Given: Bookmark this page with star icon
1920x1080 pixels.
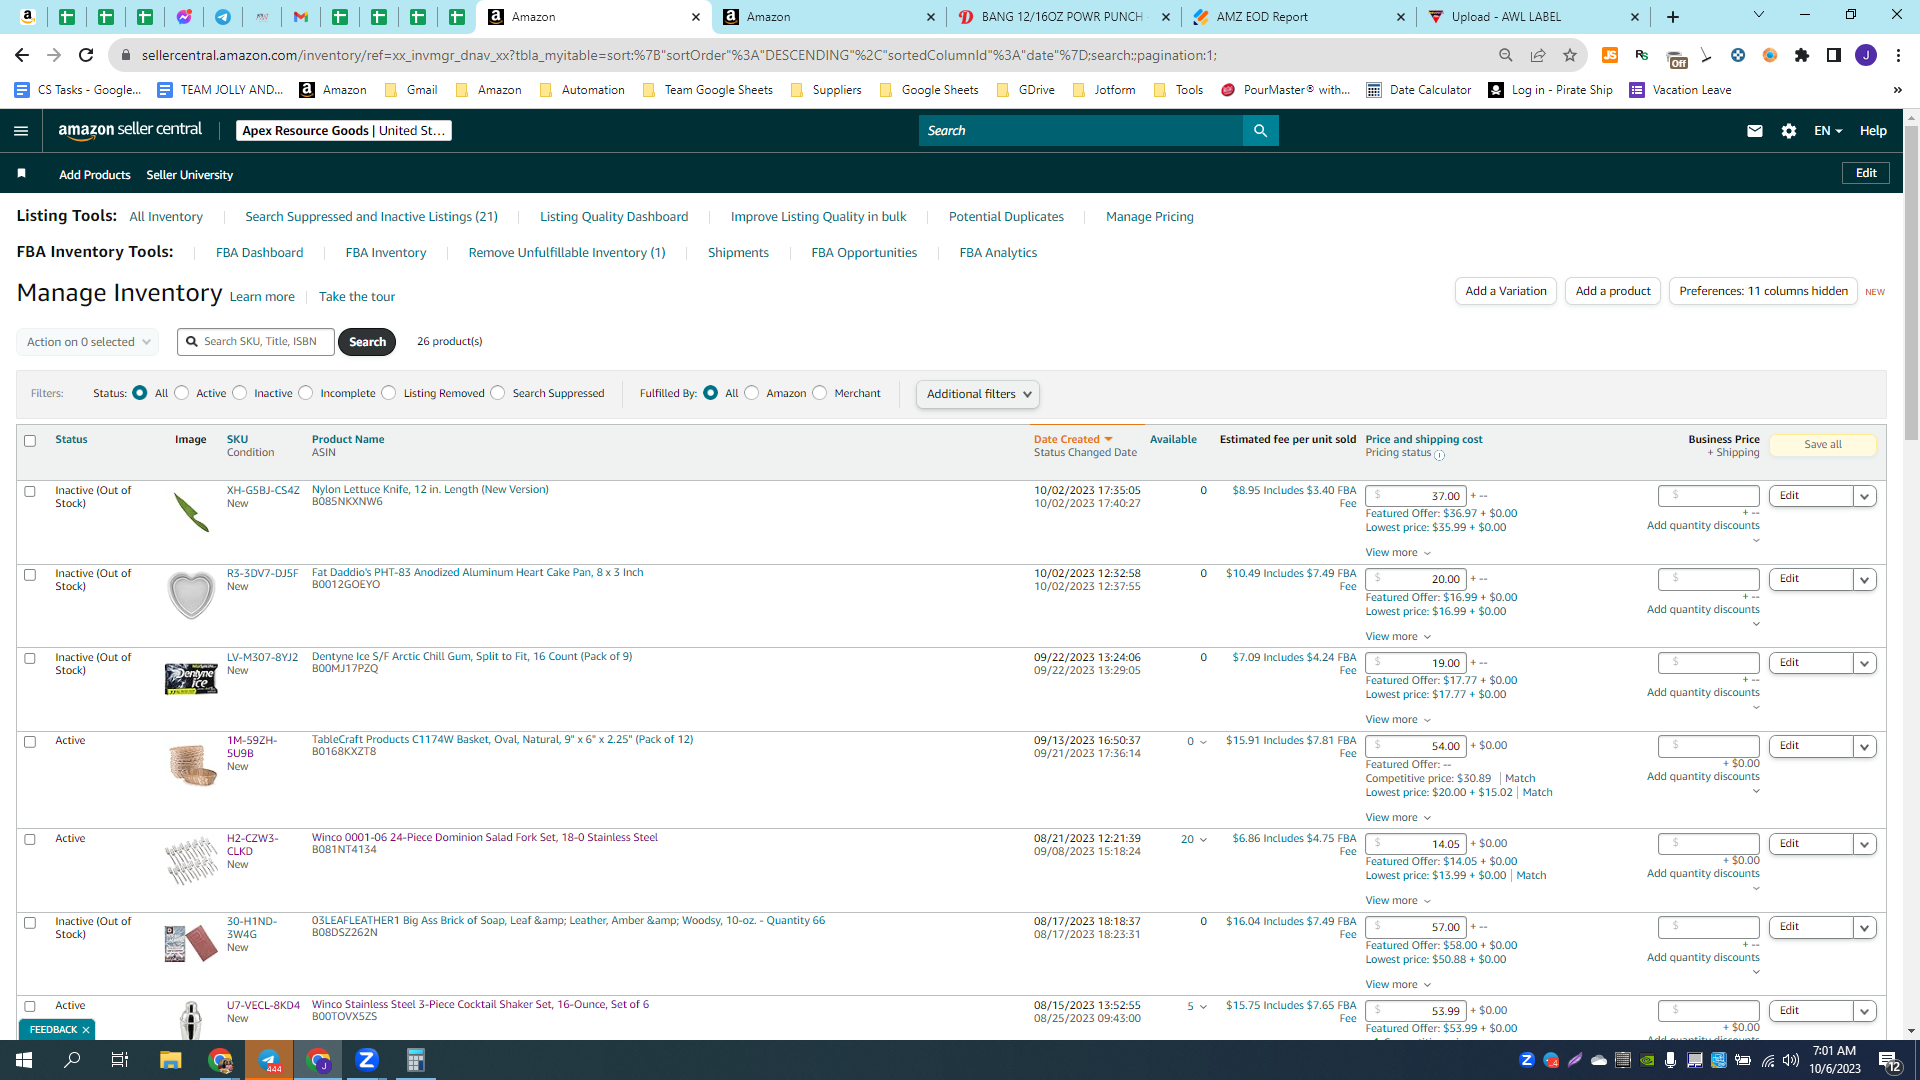Looking at the screenshot, I should 1570,55.
